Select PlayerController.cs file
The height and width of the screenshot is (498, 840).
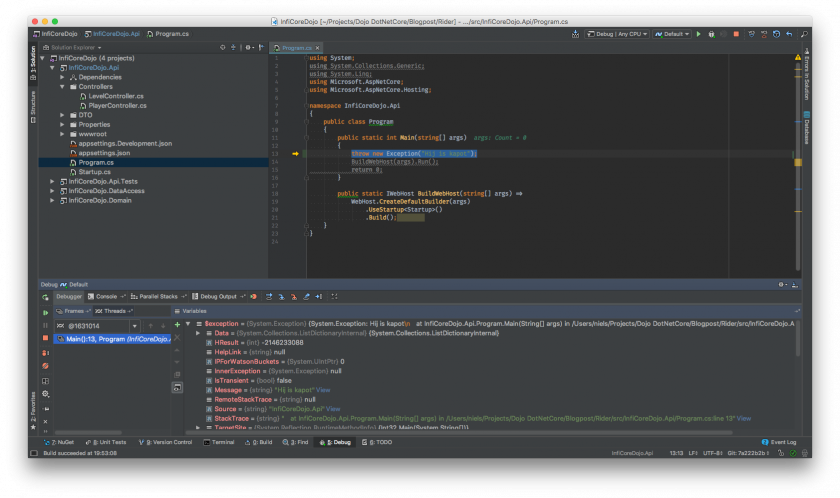pos(113,105)
